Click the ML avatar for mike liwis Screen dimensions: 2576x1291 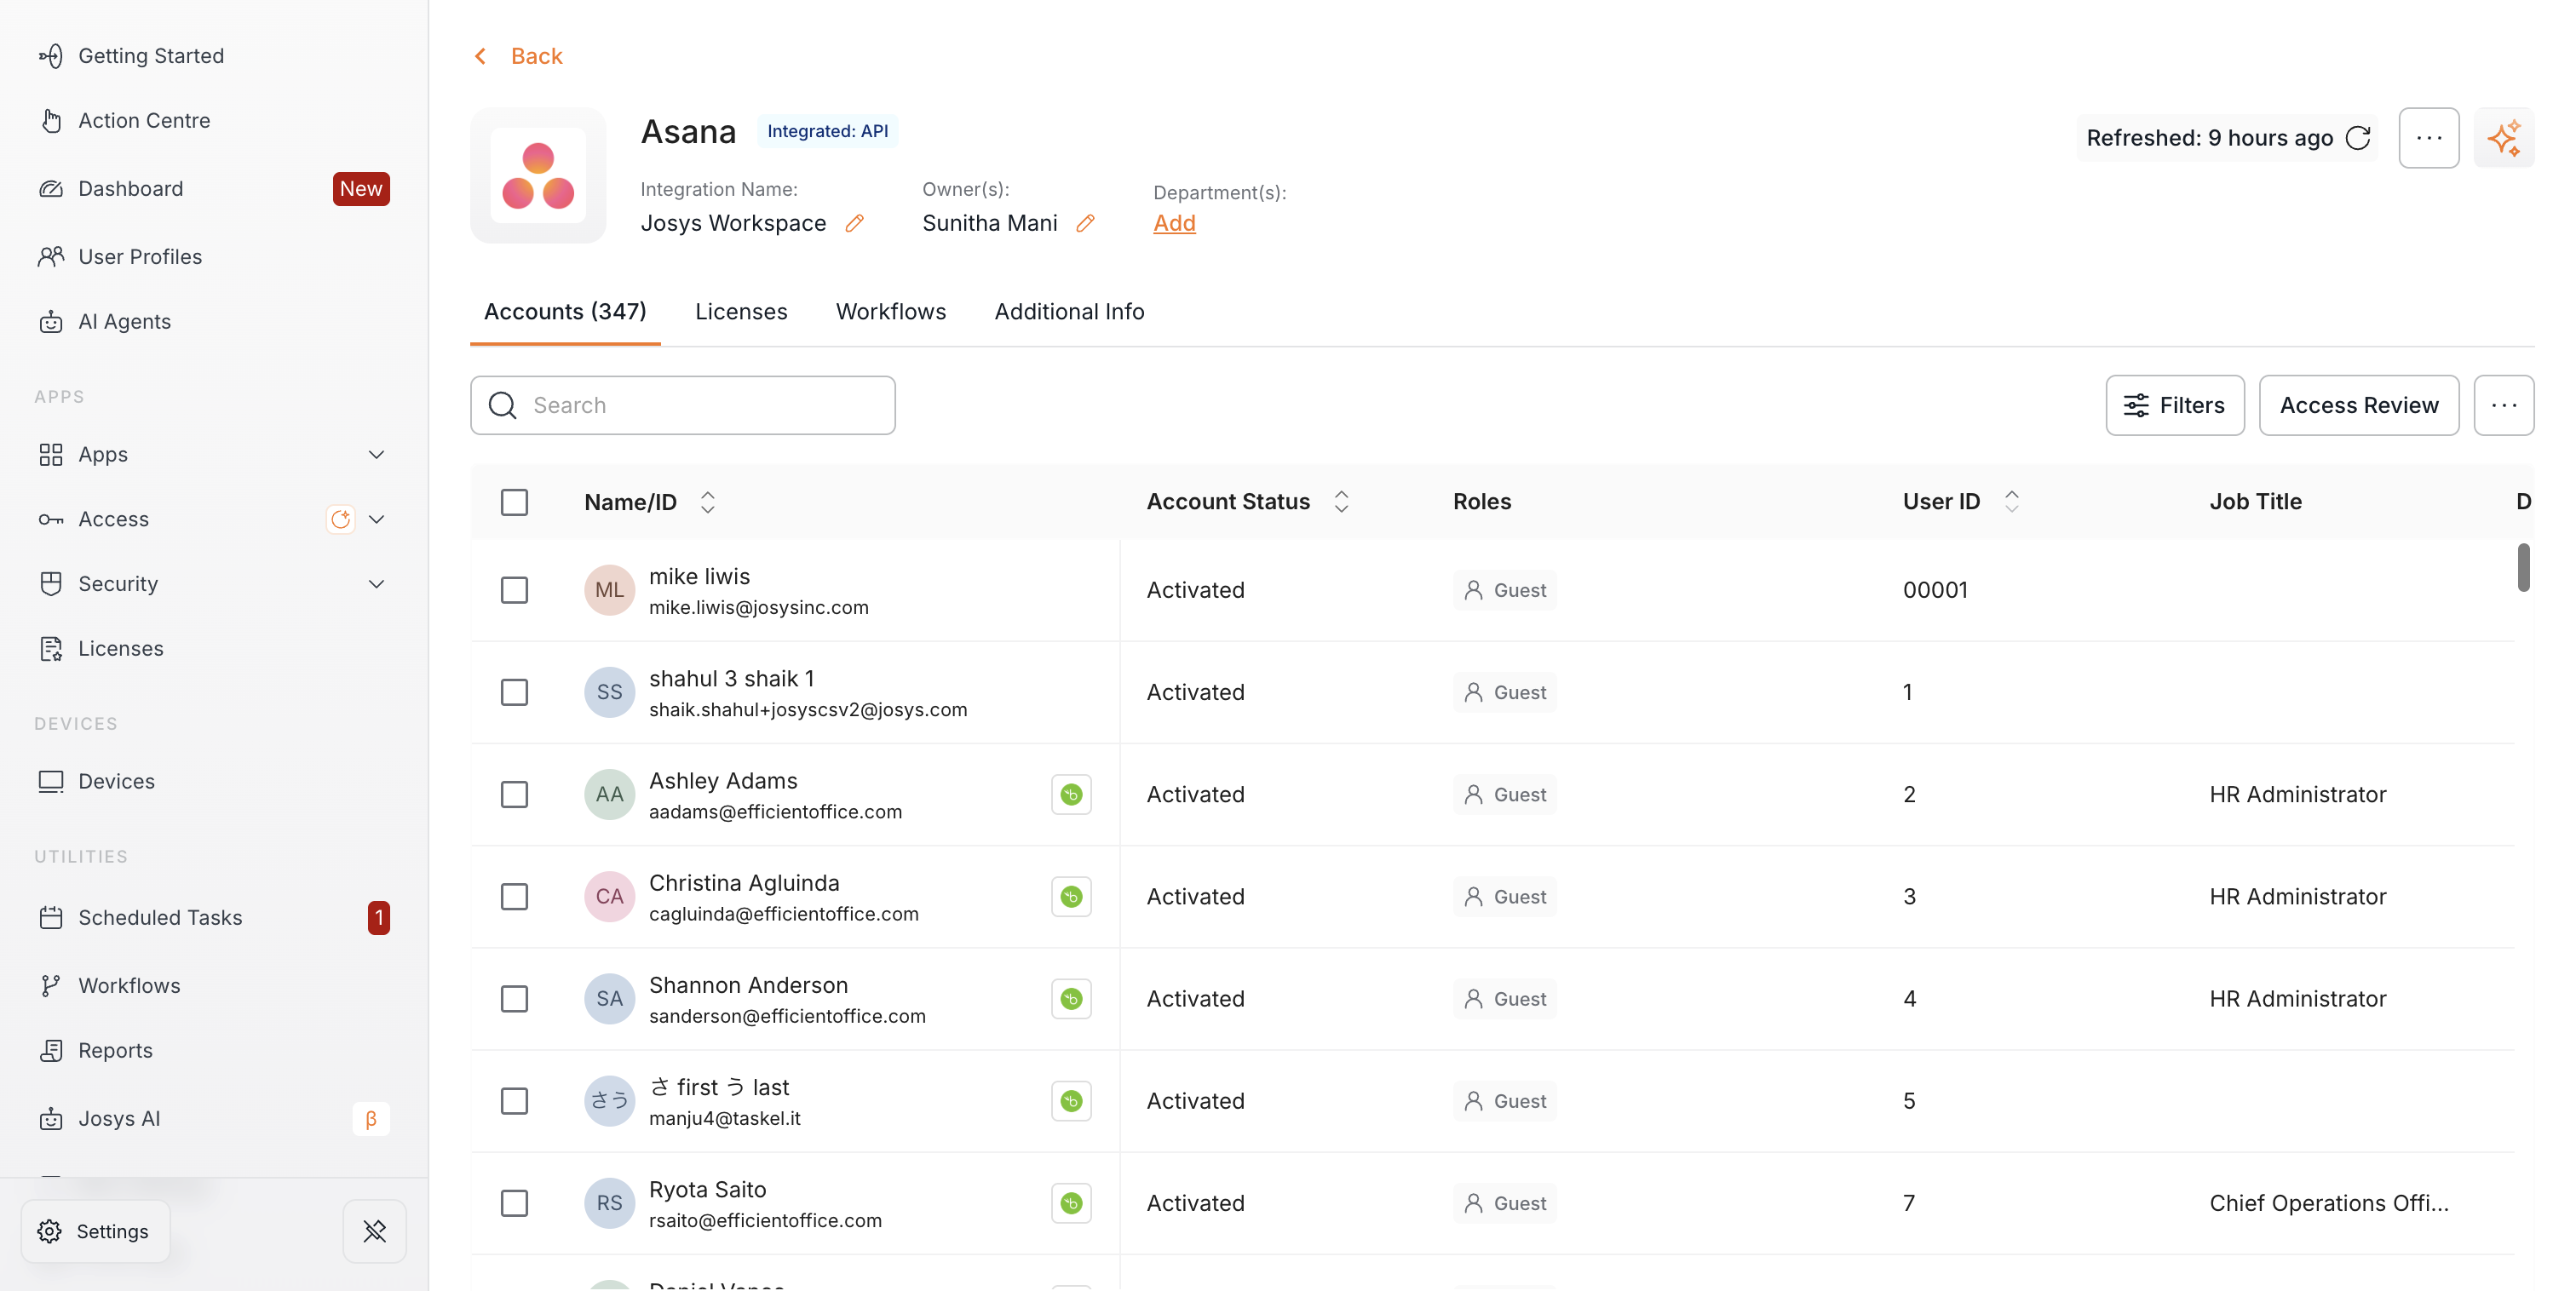pos(609,590)
